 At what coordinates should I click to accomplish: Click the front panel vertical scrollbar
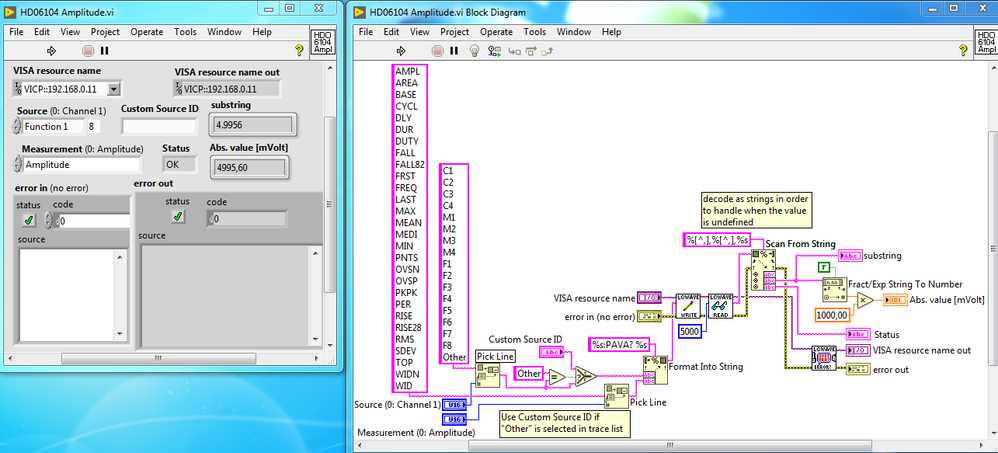tap(329, 204)
